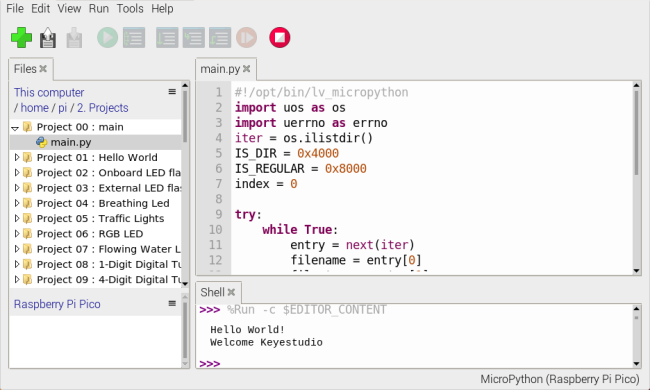The image size is (650, 390).
Task: Run current script with green play icon
Action: [107, 38]
